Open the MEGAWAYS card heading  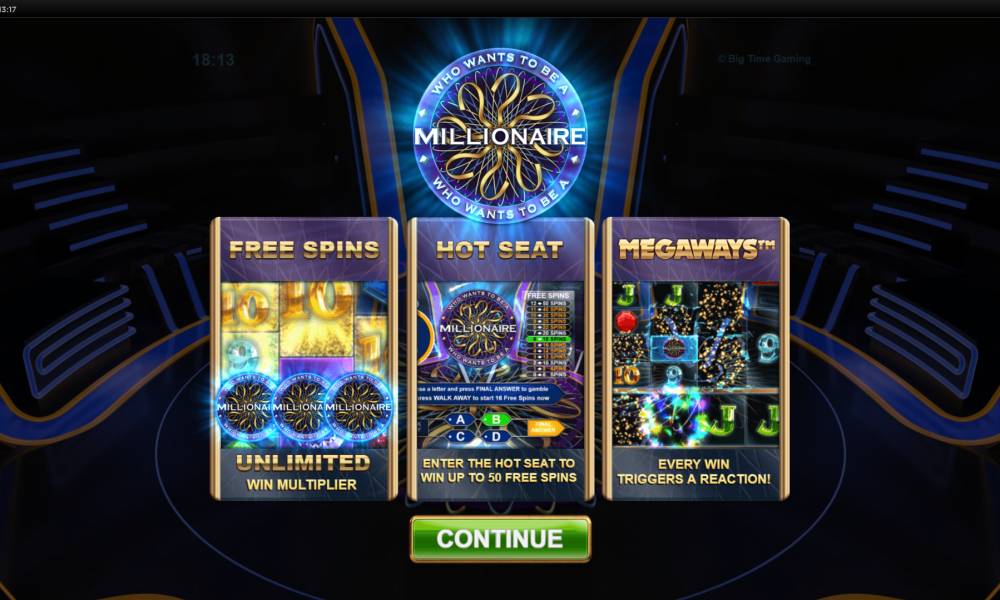pos(696,249)
